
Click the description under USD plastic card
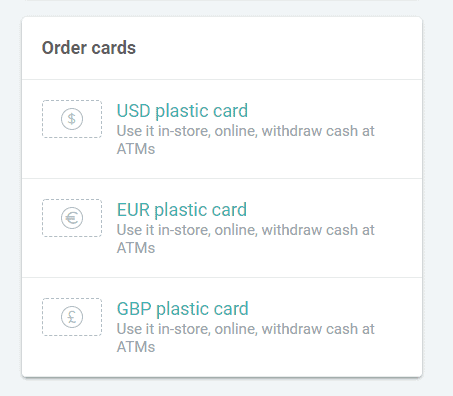(x=246, y=140)
